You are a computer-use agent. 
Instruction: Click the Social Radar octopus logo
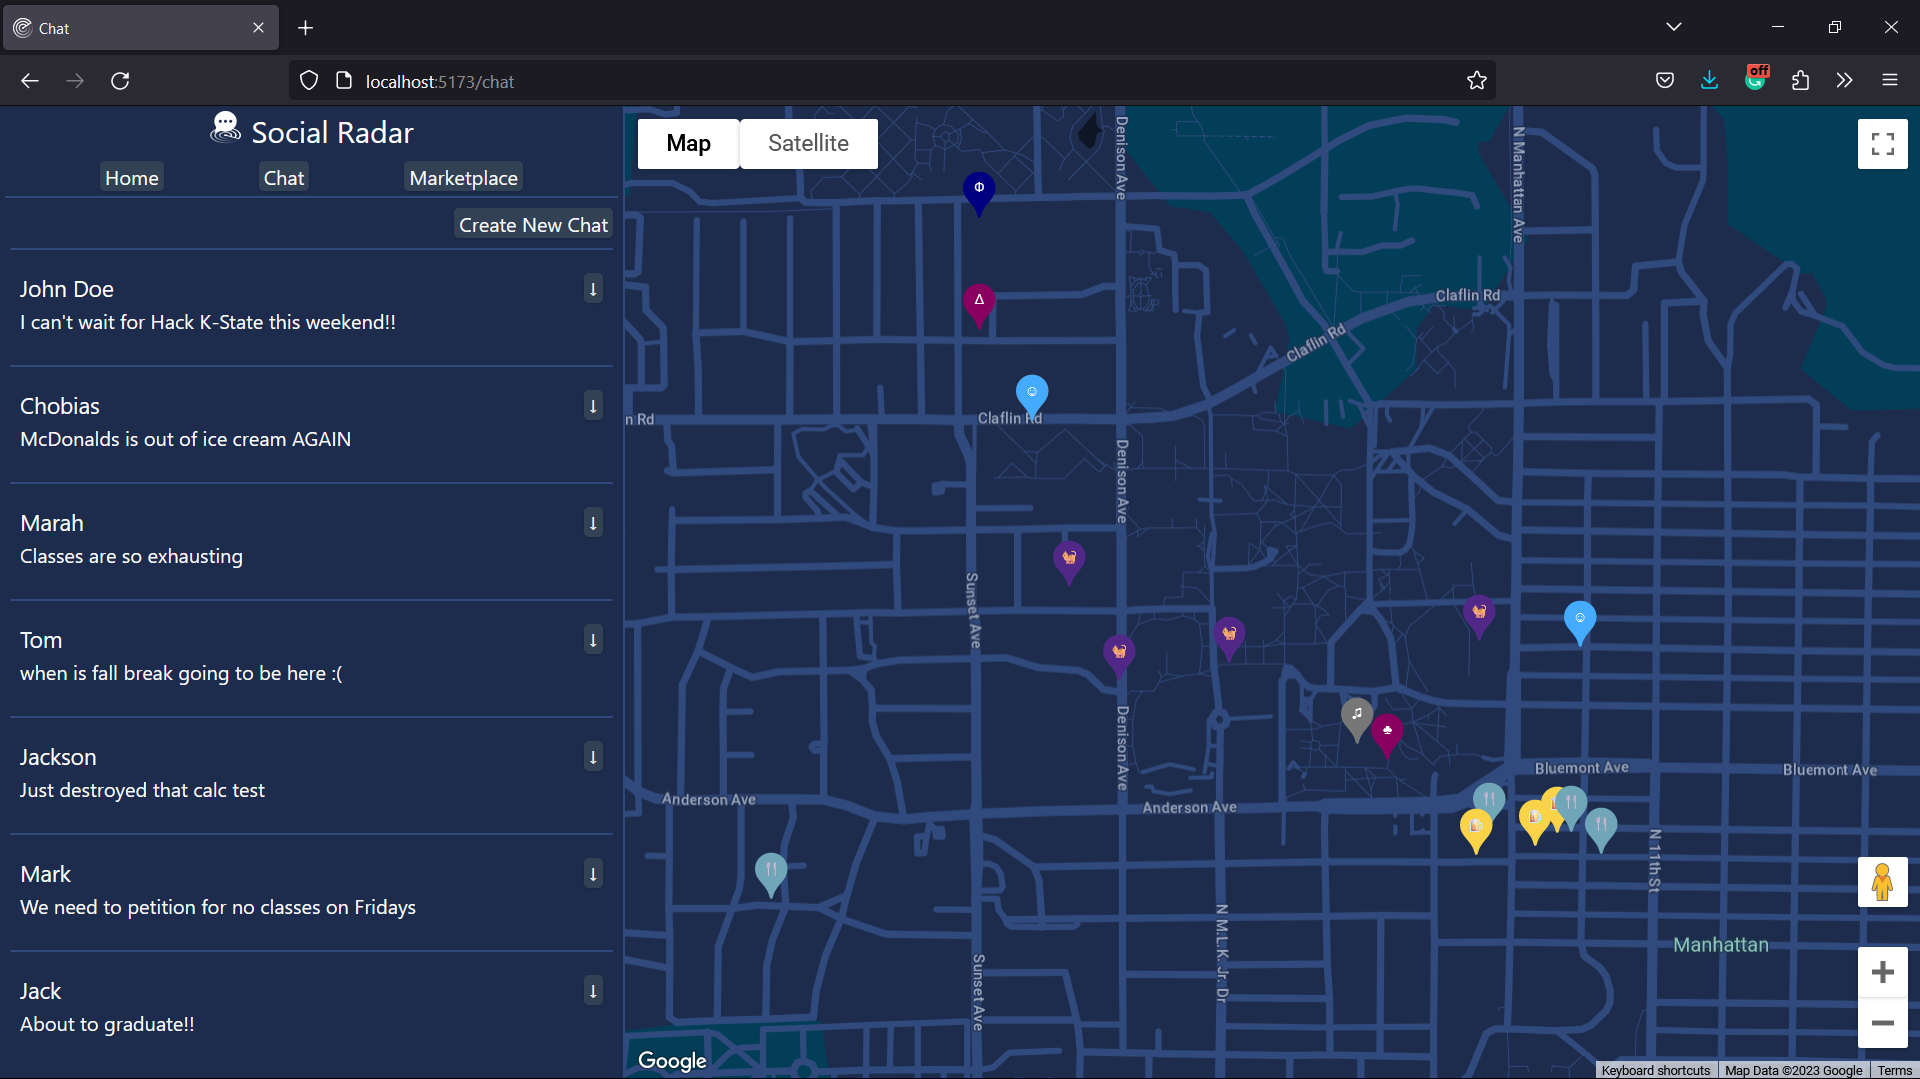(224, 126)
